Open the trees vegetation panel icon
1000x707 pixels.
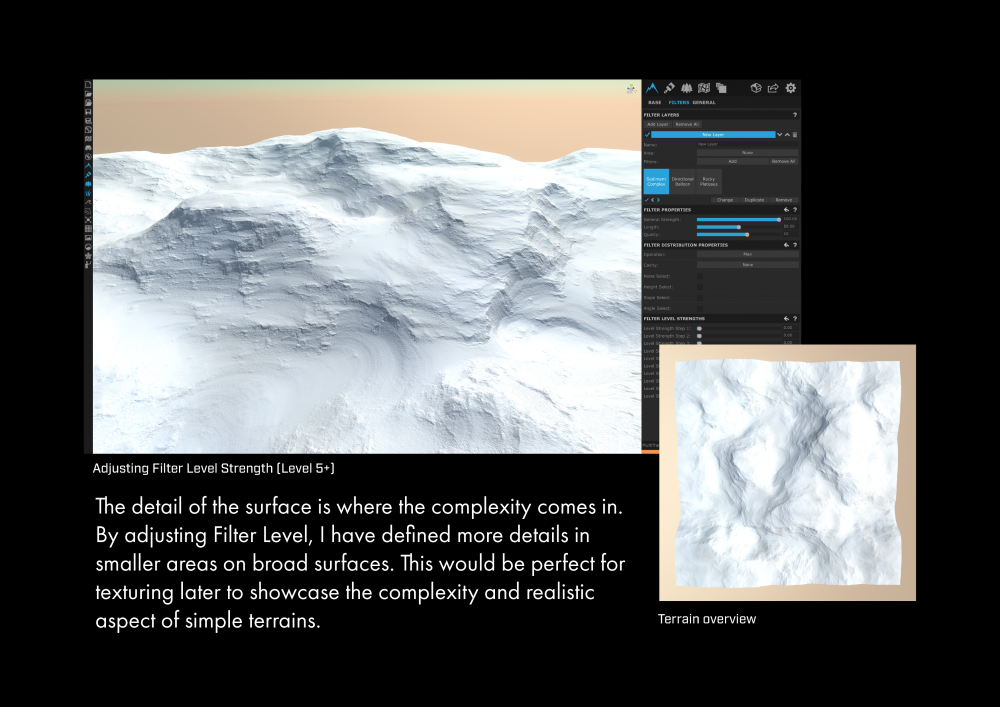pos(686,88)
